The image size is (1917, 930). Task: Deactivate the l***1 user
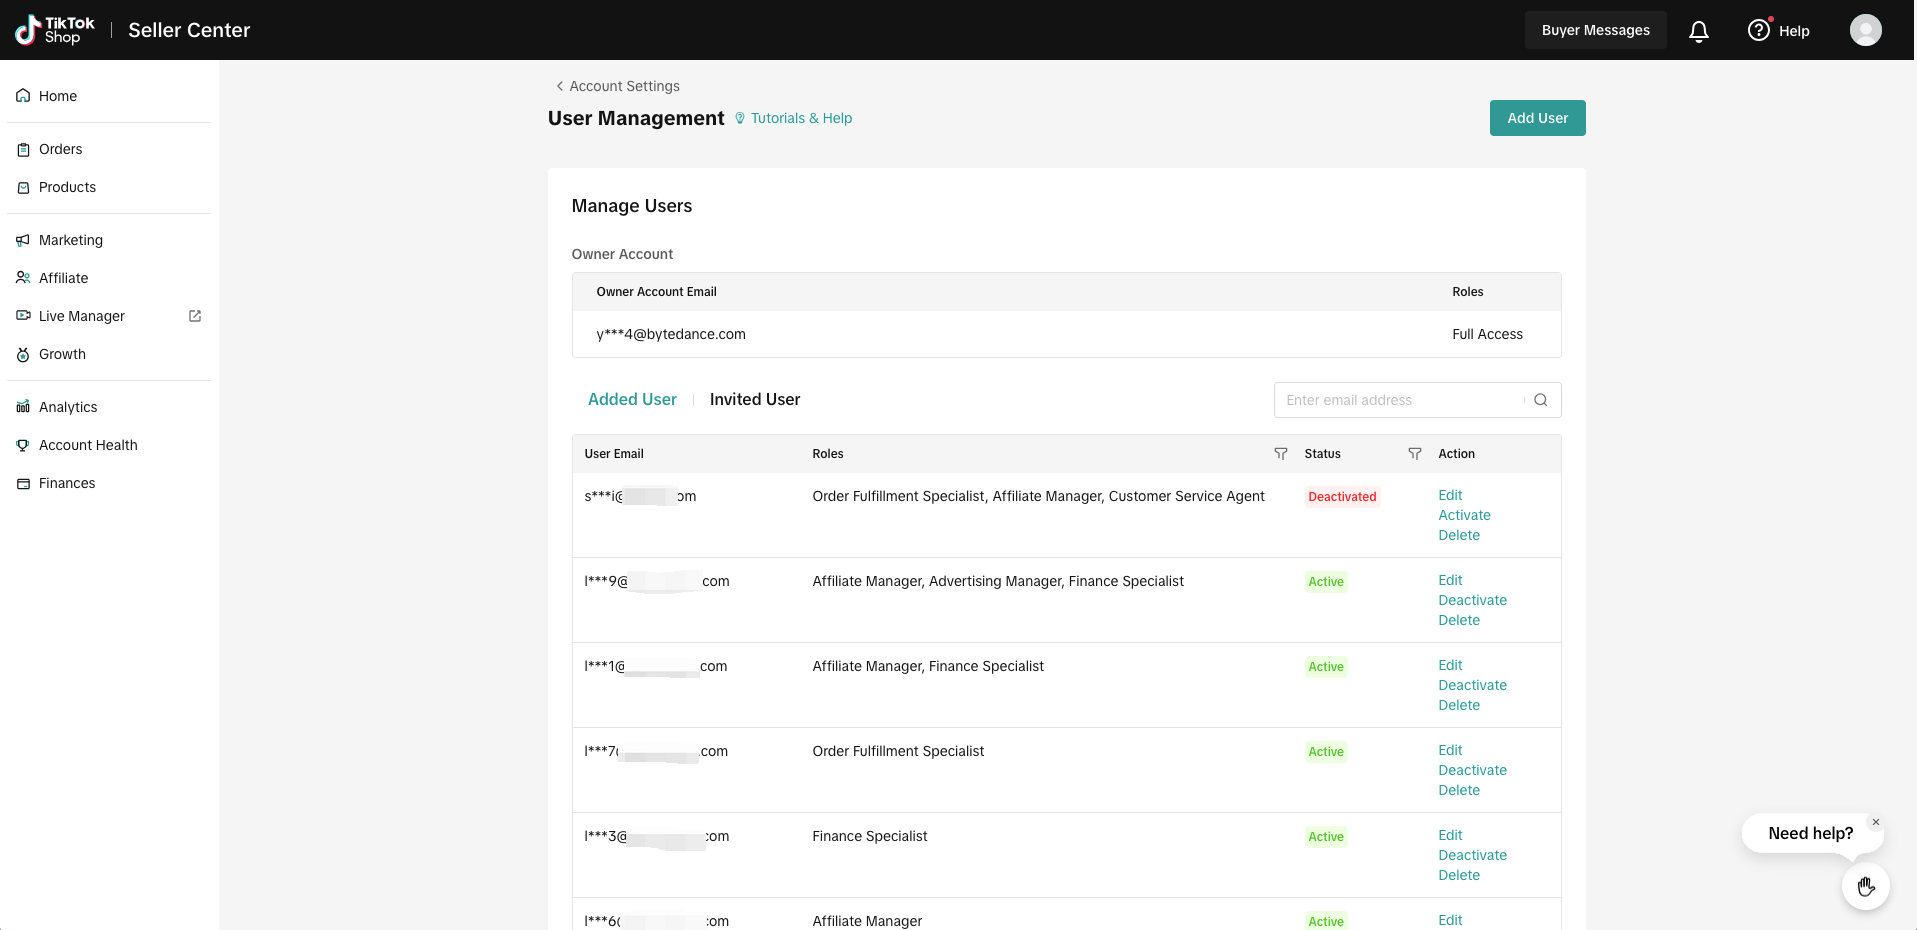(x=1472, y=685)
